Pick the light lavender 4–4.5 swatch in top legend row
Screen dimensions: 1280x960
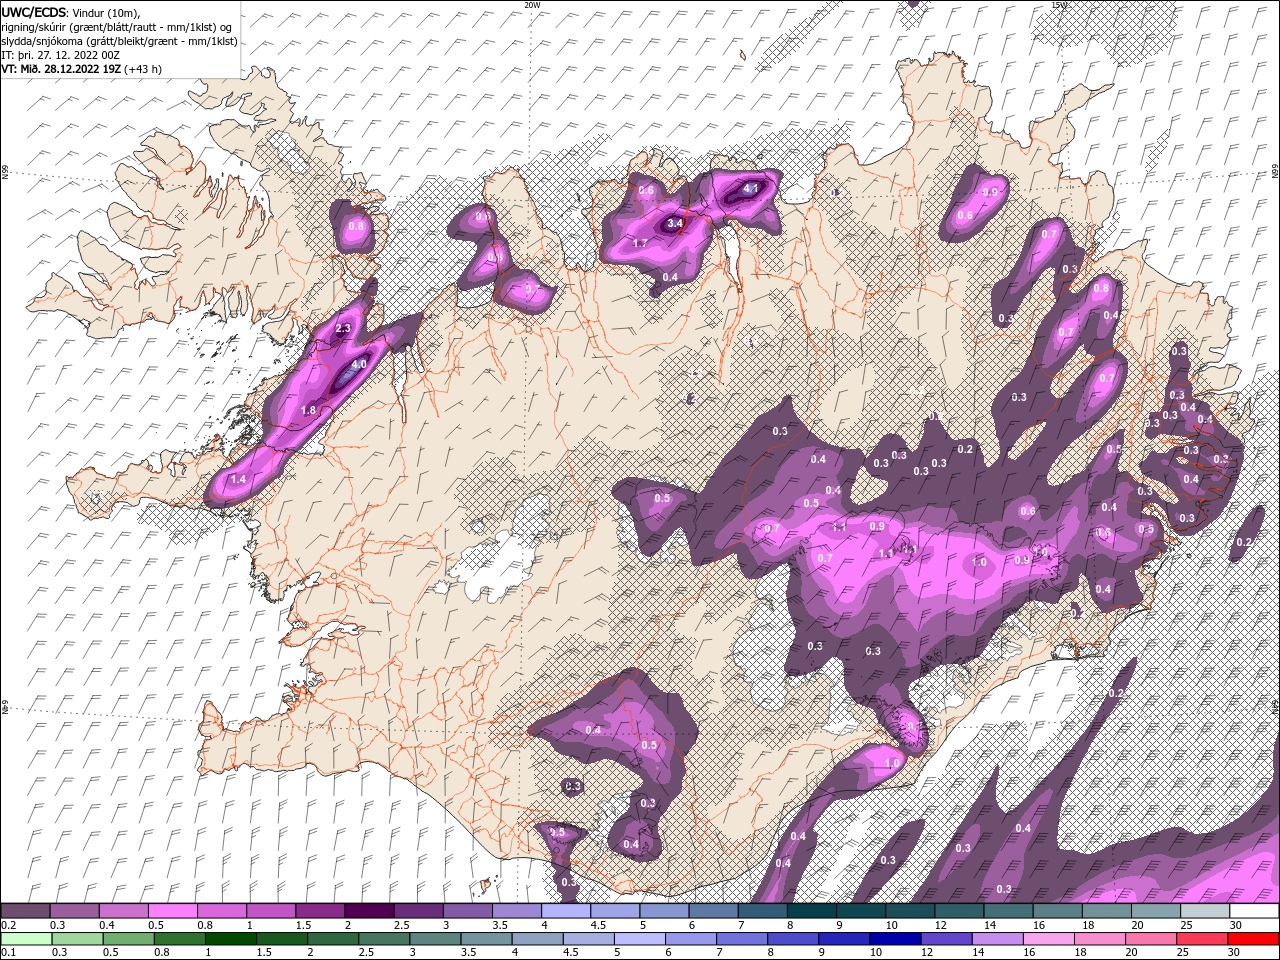[x=565, y=911]
